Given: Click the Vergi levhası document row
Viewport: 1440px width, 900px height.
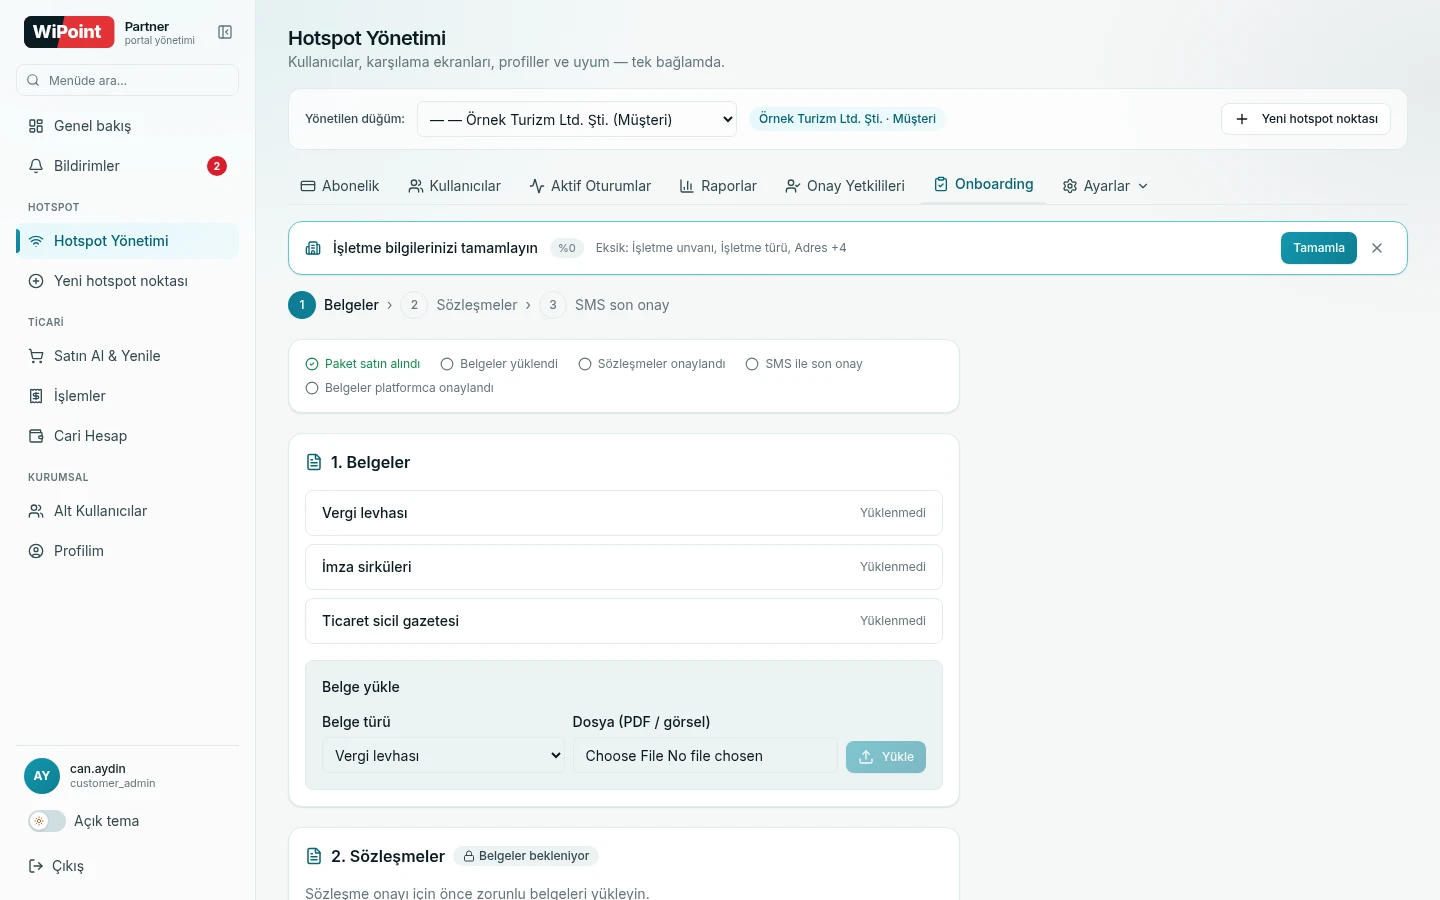Looking at the screenshot, I should click(624, 513).
